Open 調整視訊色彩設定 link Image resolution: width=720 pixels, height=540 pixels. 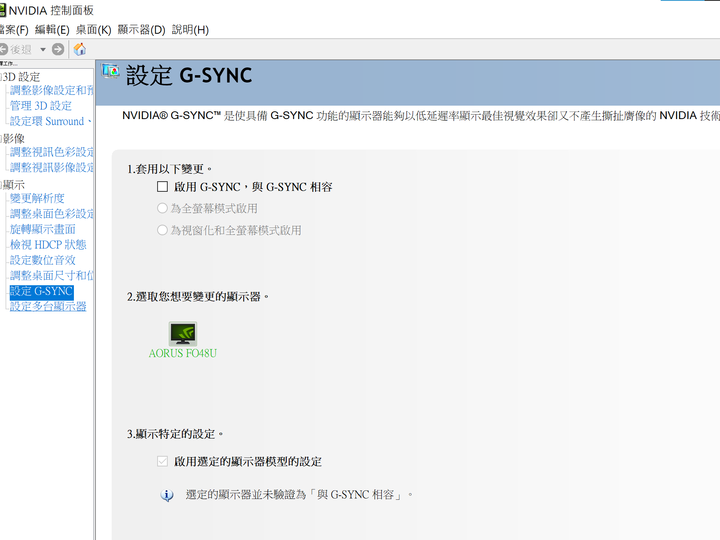click(x=52, y=152)
